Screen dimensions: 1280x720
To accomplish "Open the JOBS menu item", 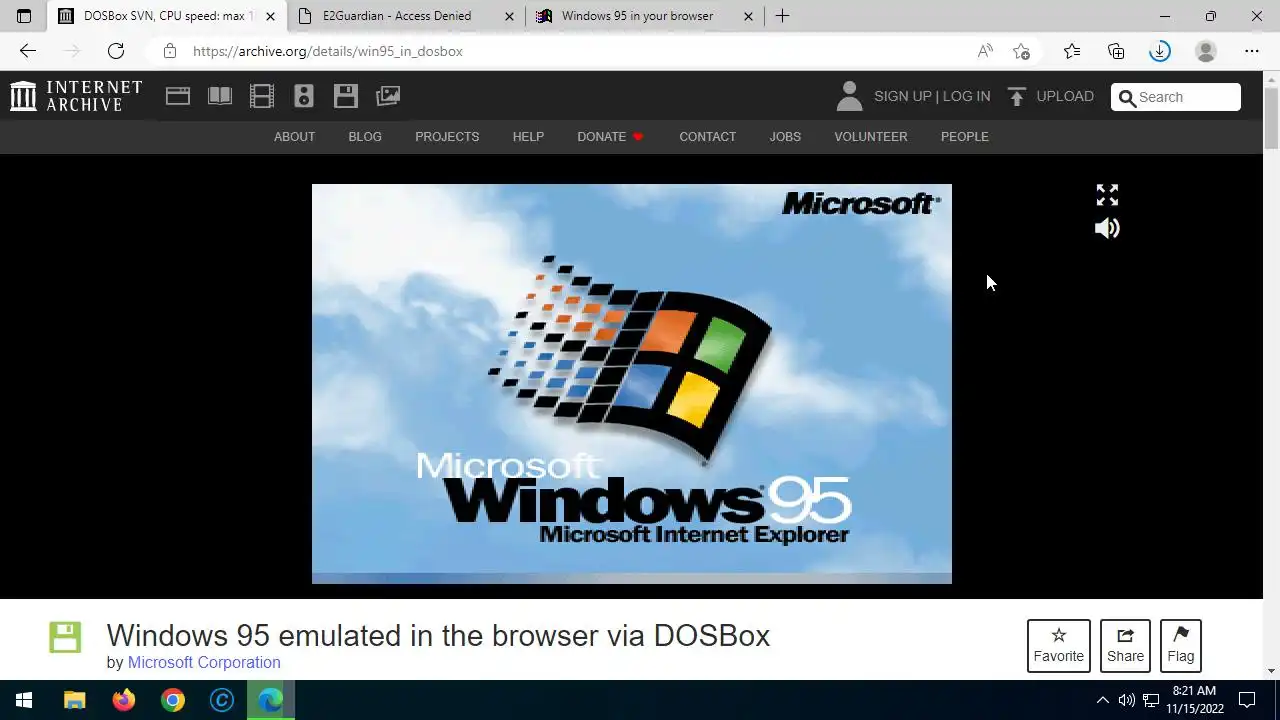I will pyautogui.click(x=785, y=136).
